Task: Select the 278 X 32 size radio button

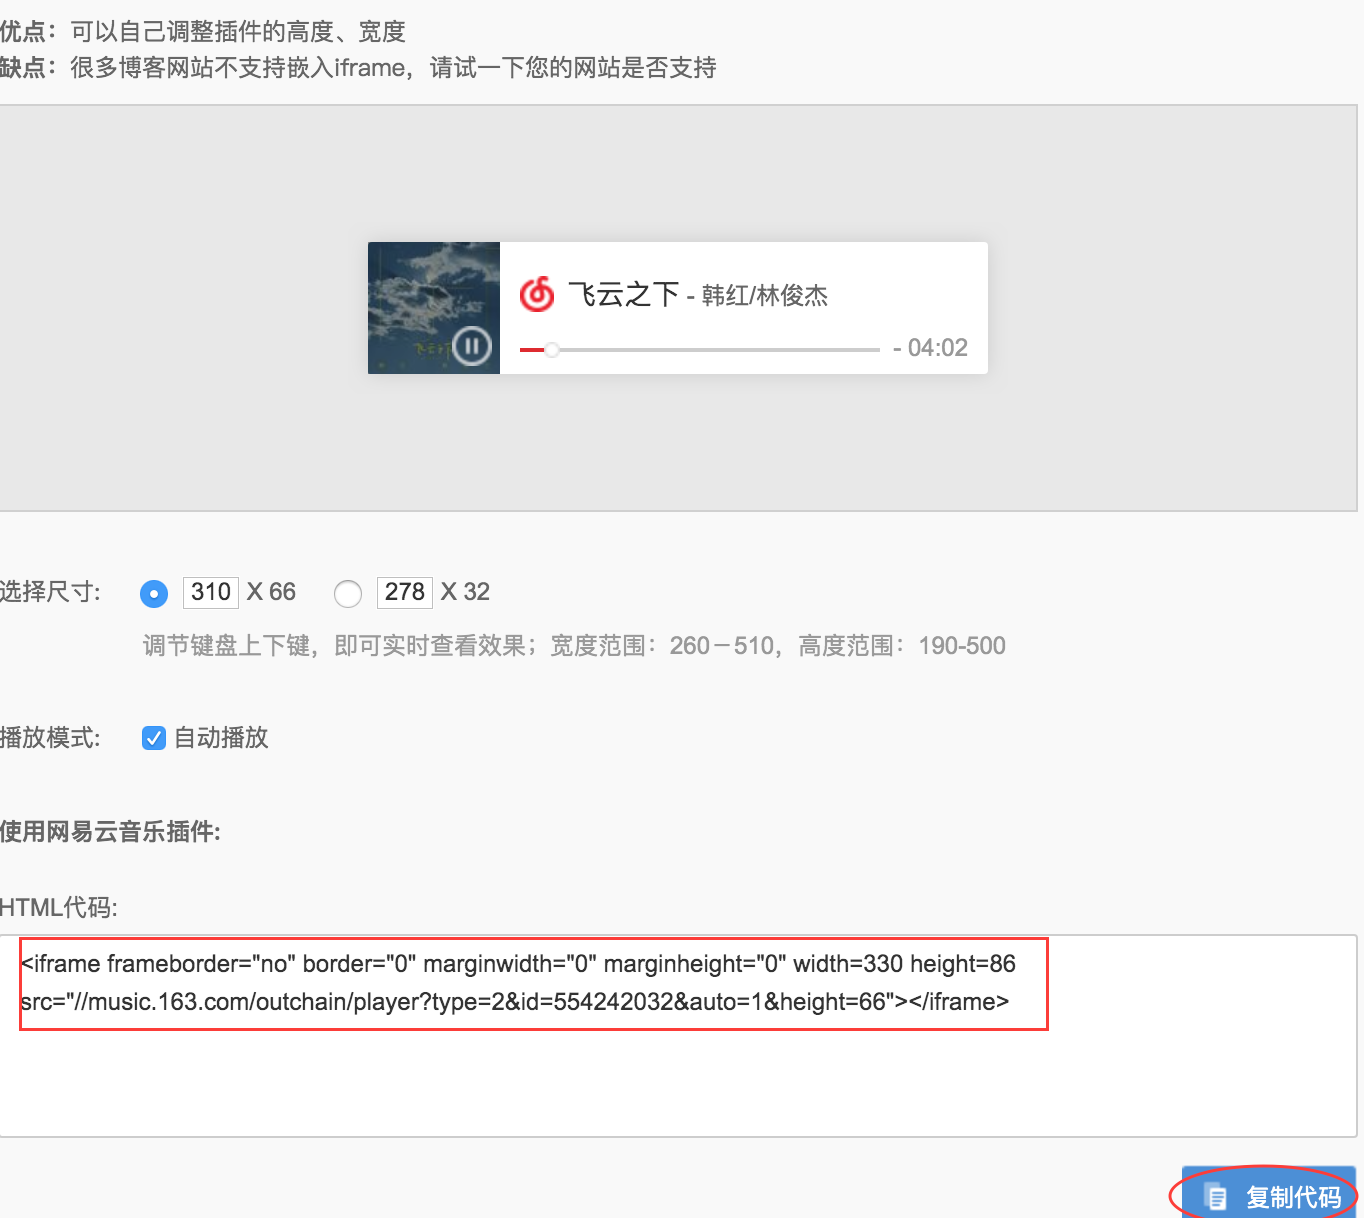Action: (x=348, y=593)
